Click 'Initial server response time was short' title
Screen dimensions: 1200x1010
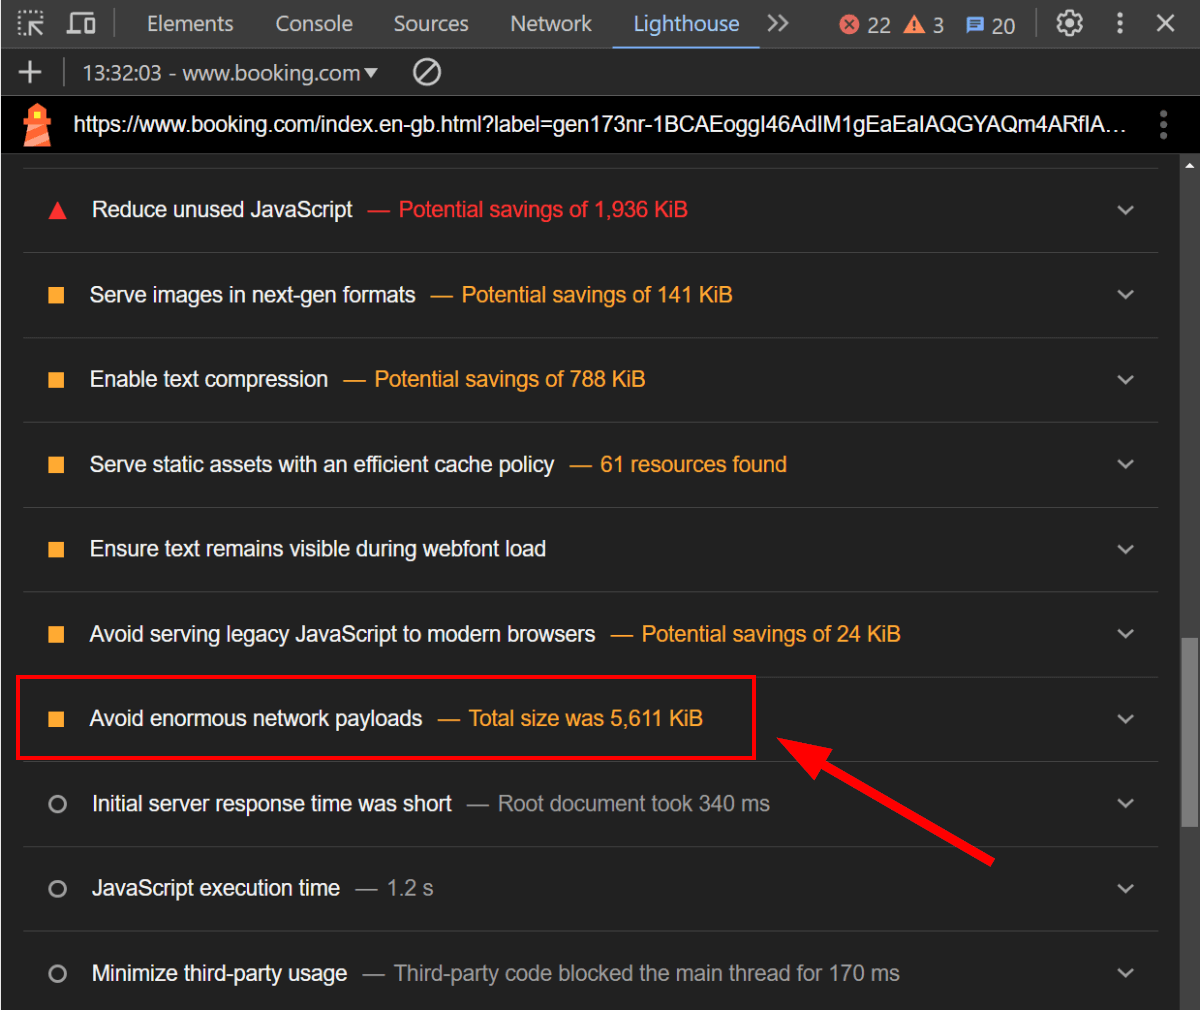click(272, 803)
